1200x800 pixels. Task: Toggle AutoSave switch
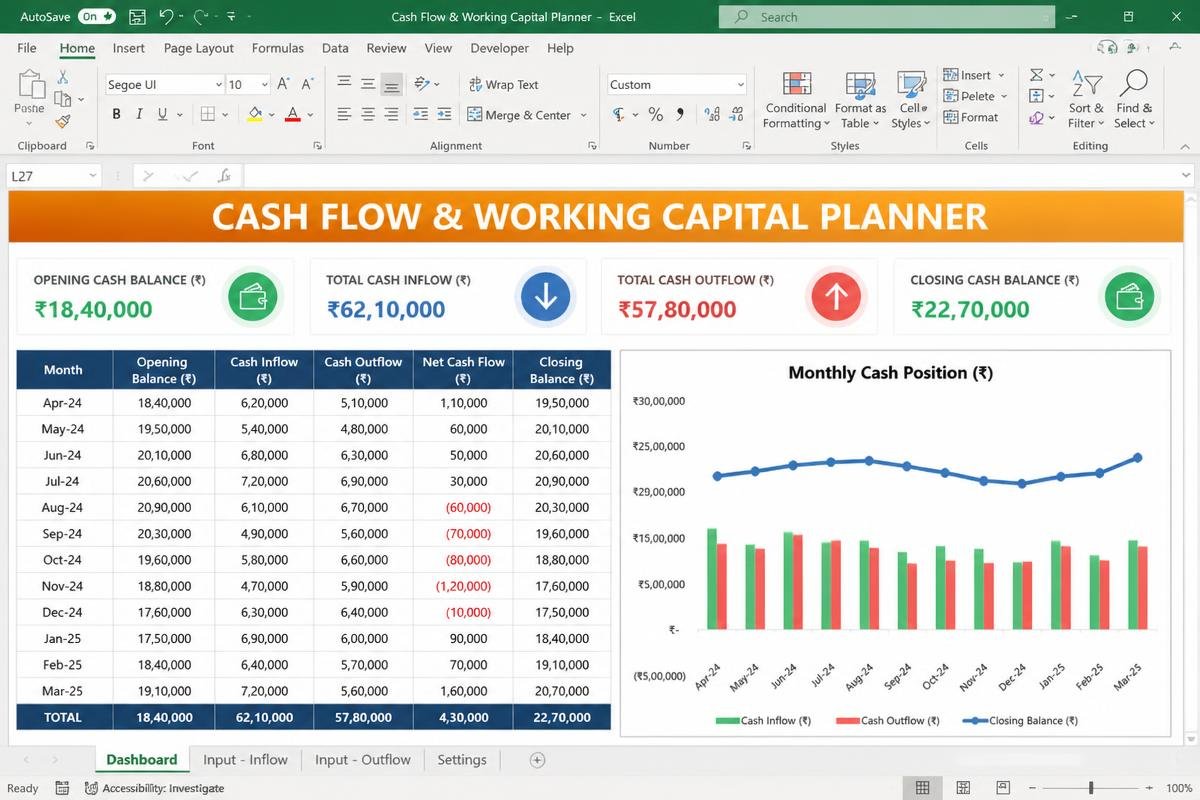(97, 17)
